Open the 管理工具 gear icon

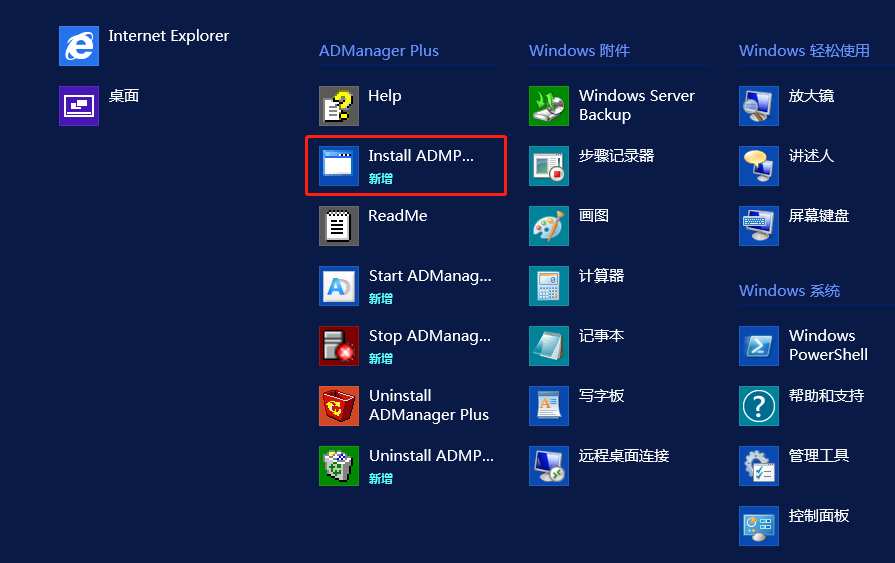759,465
